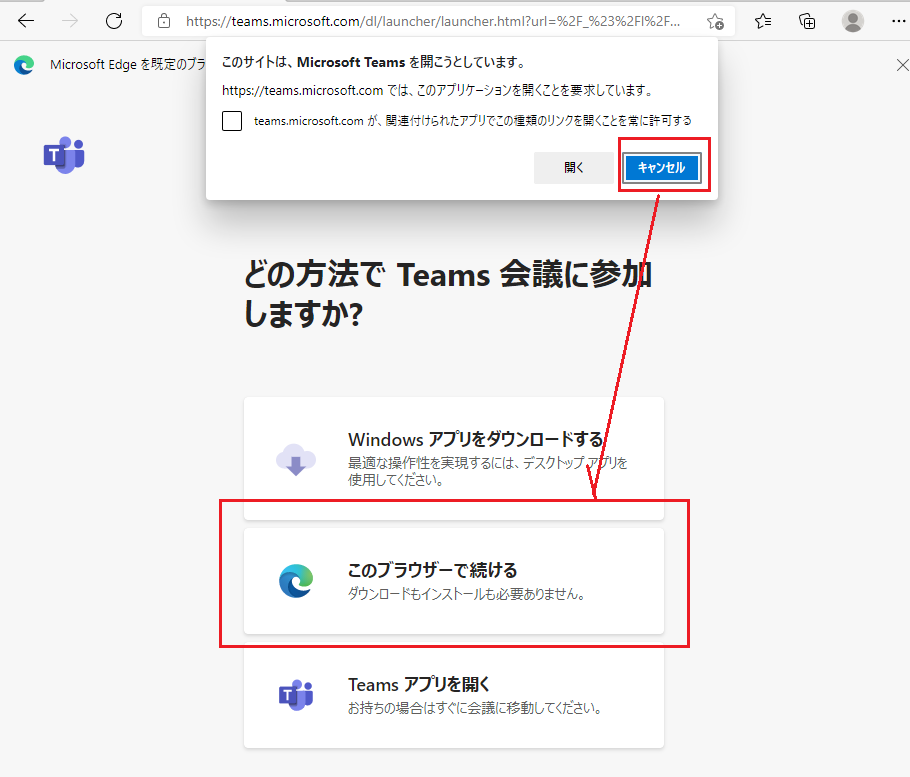
Task: Click https://teams.microsoft.com request message in dialog
Action: [x=439, y=91]
